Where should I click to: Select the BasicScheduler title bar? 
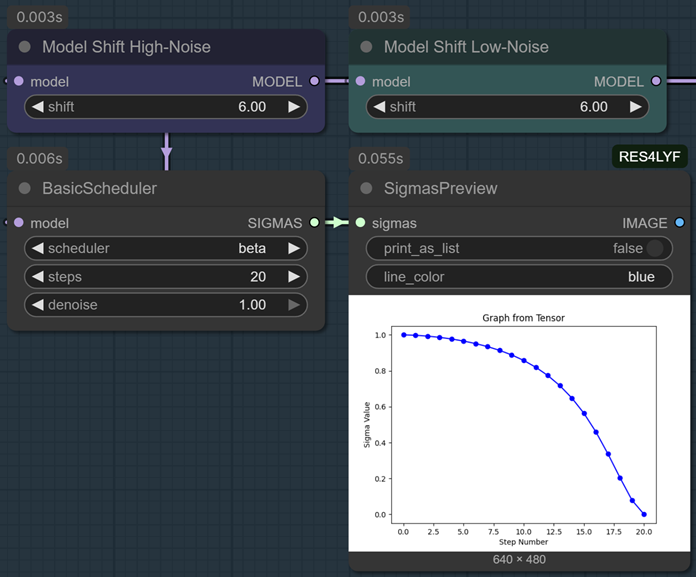[x=166, y=188]
